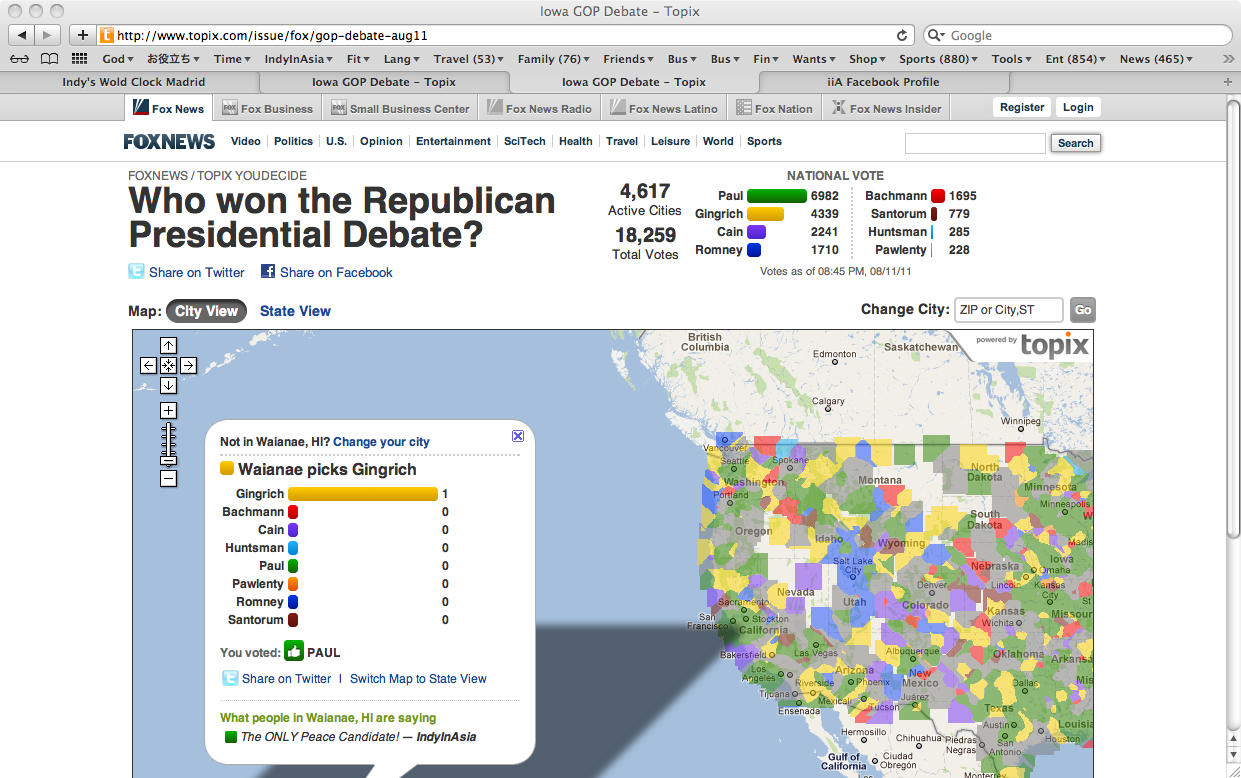Expand the IndyInAsia bookmarks folder

click(298, 59)
